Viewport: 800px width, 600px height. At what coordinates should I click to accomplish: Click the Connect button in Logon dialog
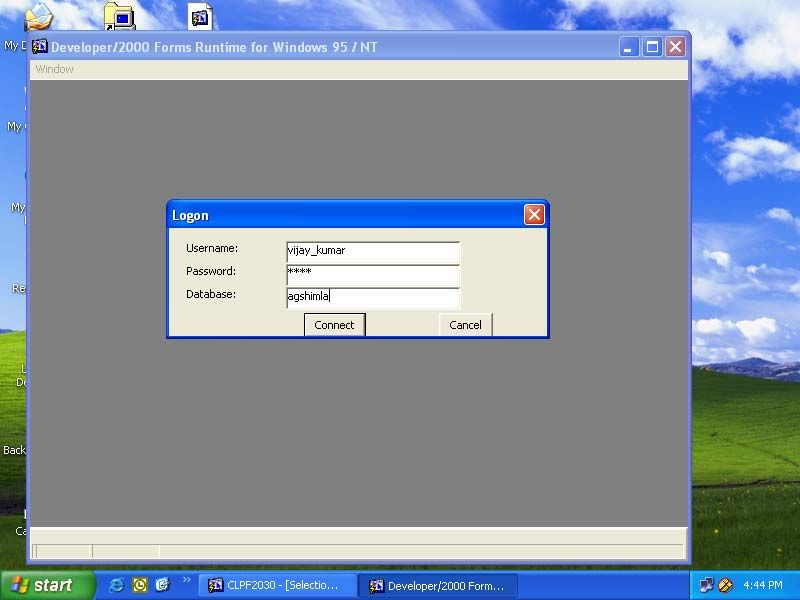(335, 325)
